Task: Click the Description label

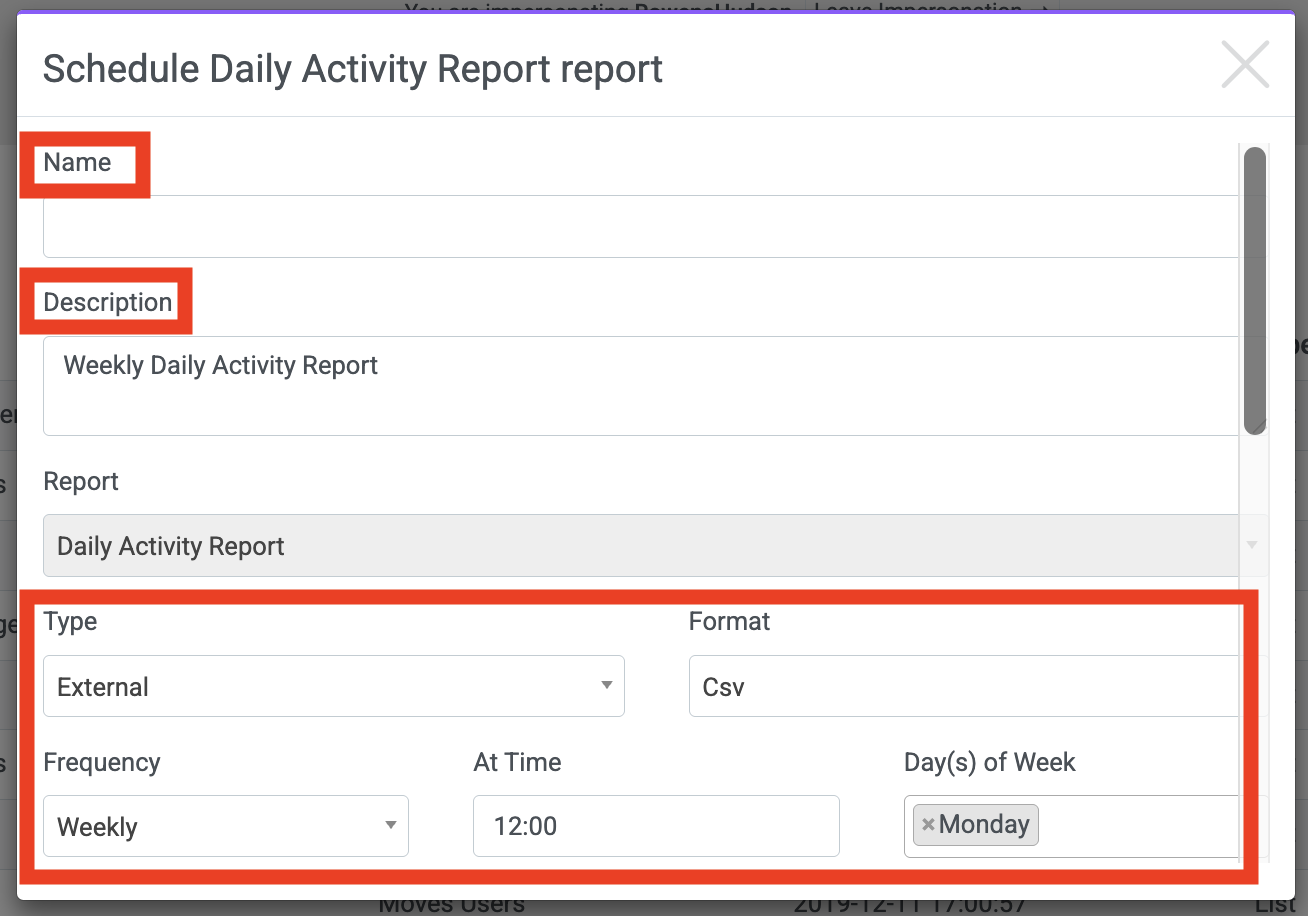Action: tap(108, 302)
